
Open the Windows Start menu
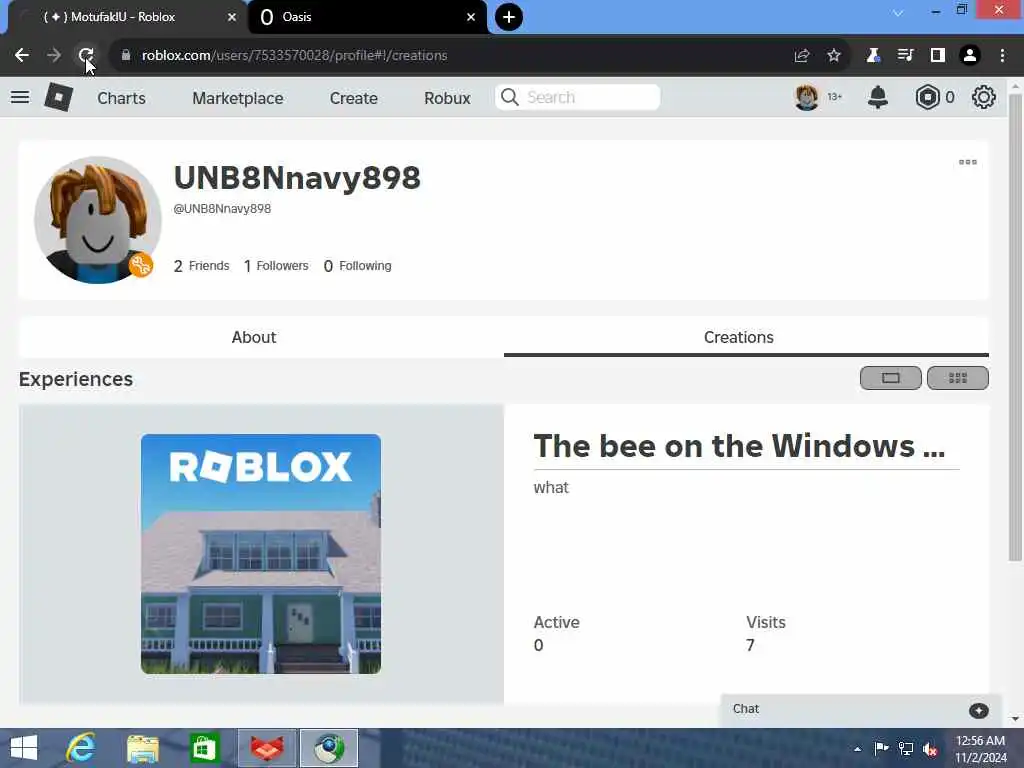[24, 748]
